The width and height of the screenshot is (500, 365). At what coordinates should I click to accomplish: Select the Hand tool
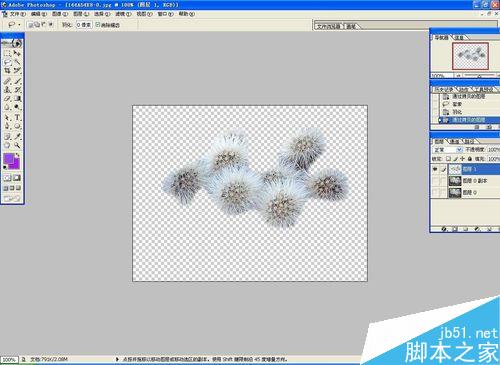click(x=7, y=145)
